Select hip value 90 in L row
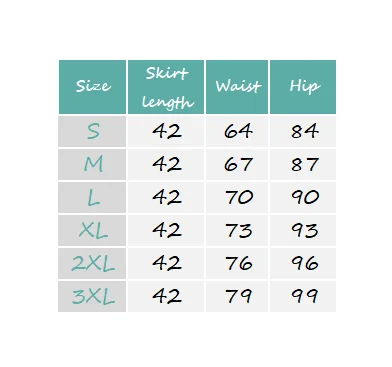 pos(303,197)
